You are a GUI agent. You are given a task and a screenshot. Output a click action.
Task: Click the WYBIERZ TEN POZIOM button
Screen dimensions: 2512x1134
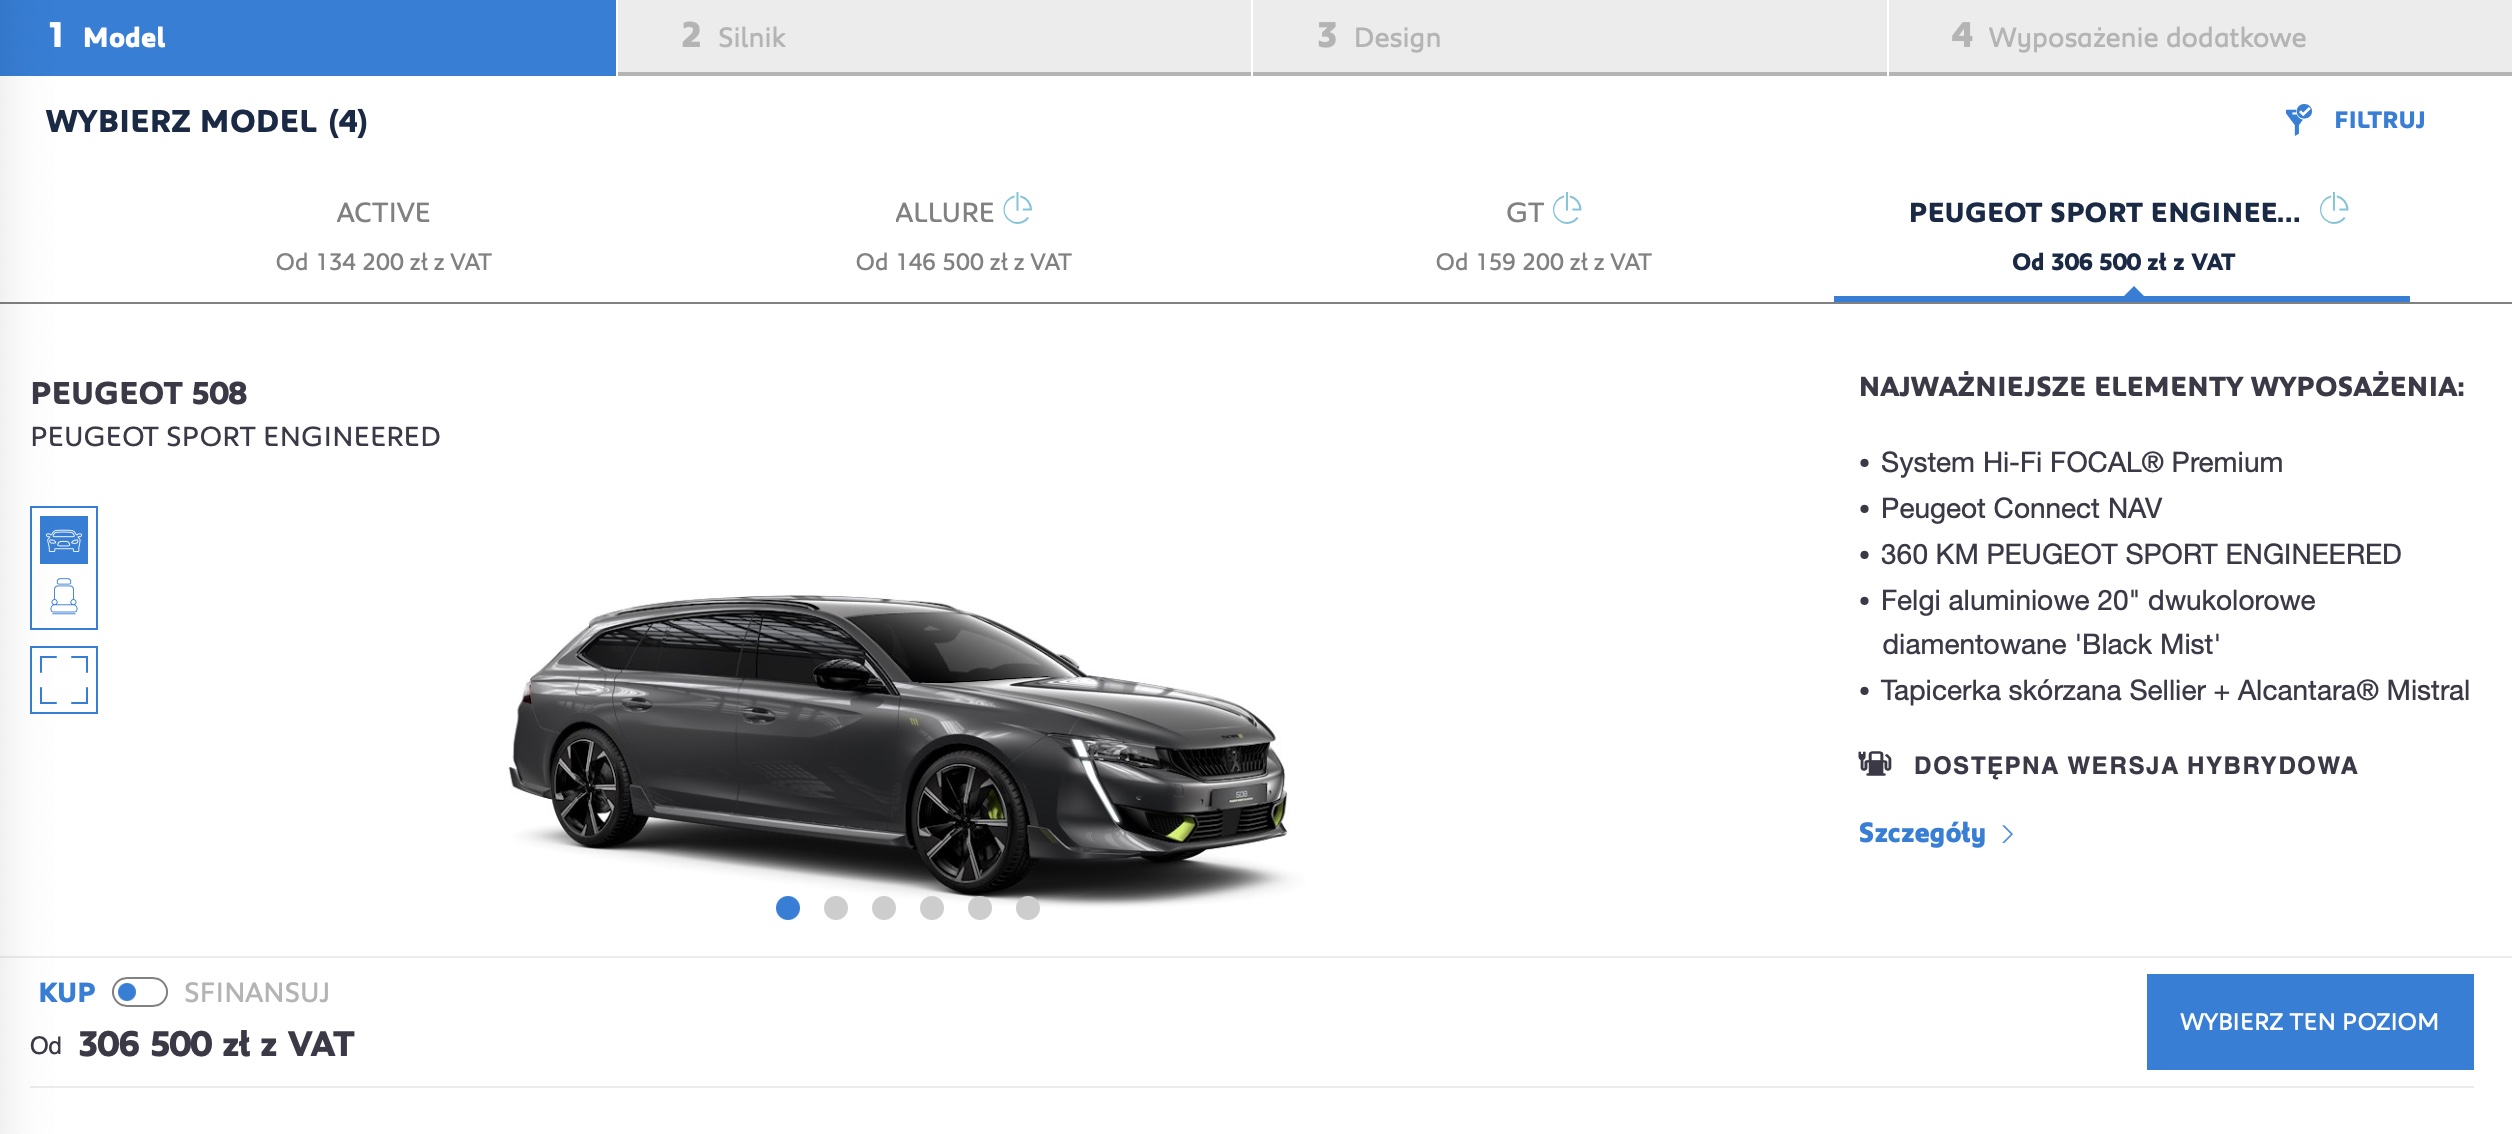coord(2310,1022)
